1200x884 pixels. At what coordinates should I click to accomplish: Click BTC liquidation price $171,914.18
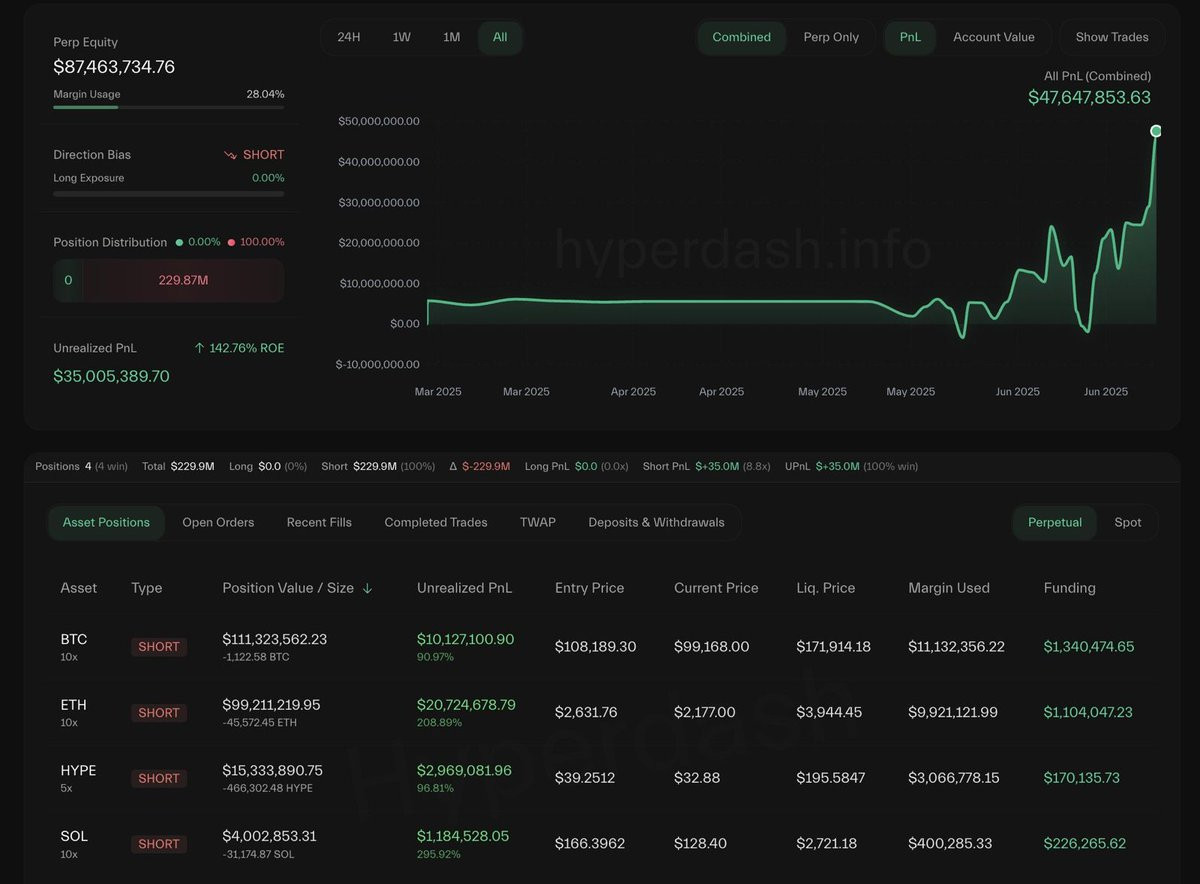(x=834, y=647)
